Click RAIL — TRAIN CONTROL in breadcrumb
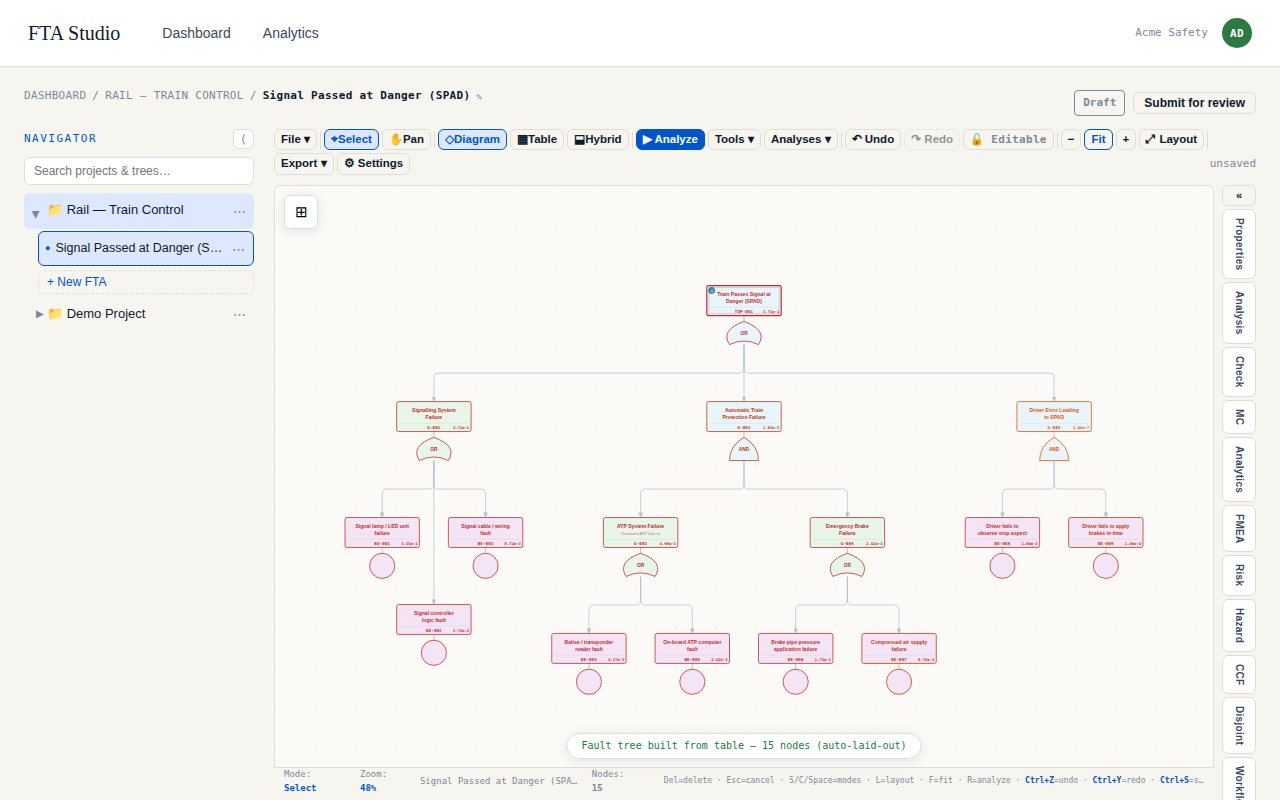 [174, 95]
